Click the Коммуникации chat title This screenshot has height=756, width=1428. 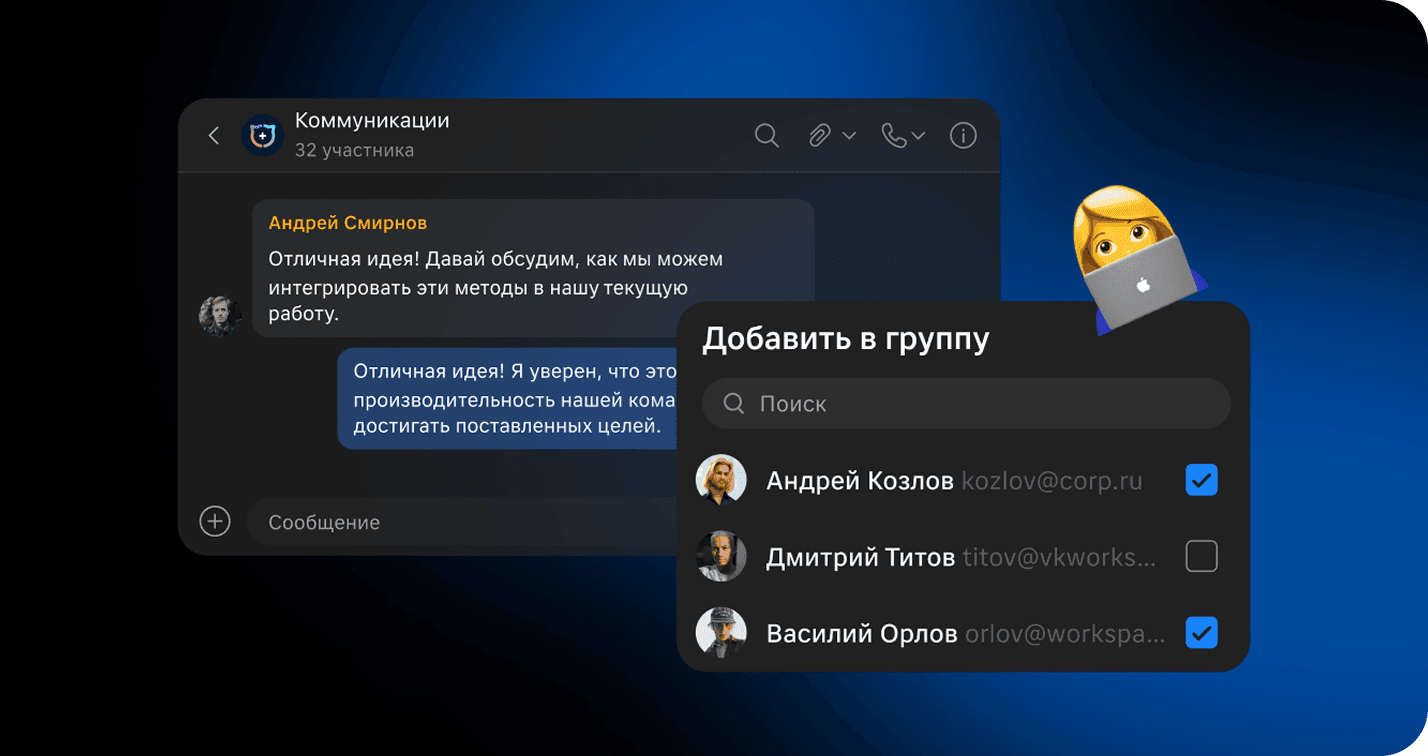point(372,120)
